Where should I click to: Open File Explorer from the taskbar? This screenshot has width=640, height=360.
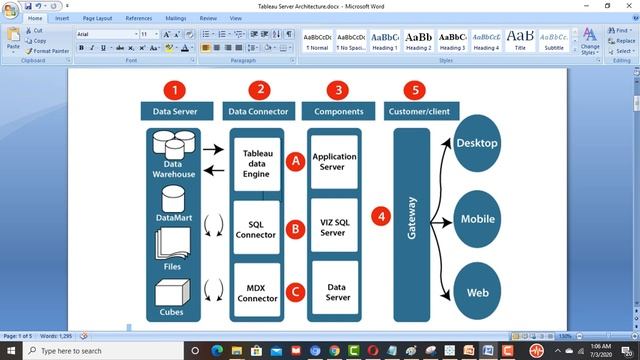click(237, 351)
